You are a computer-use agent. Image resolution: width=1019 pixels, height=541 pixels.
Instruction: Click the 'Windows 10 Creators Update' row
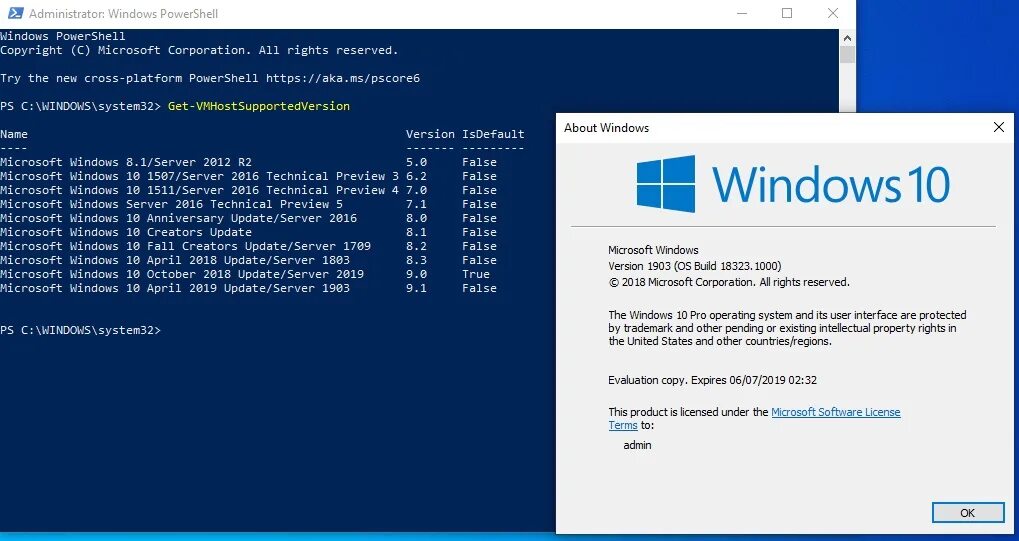[x=248, y=232]
